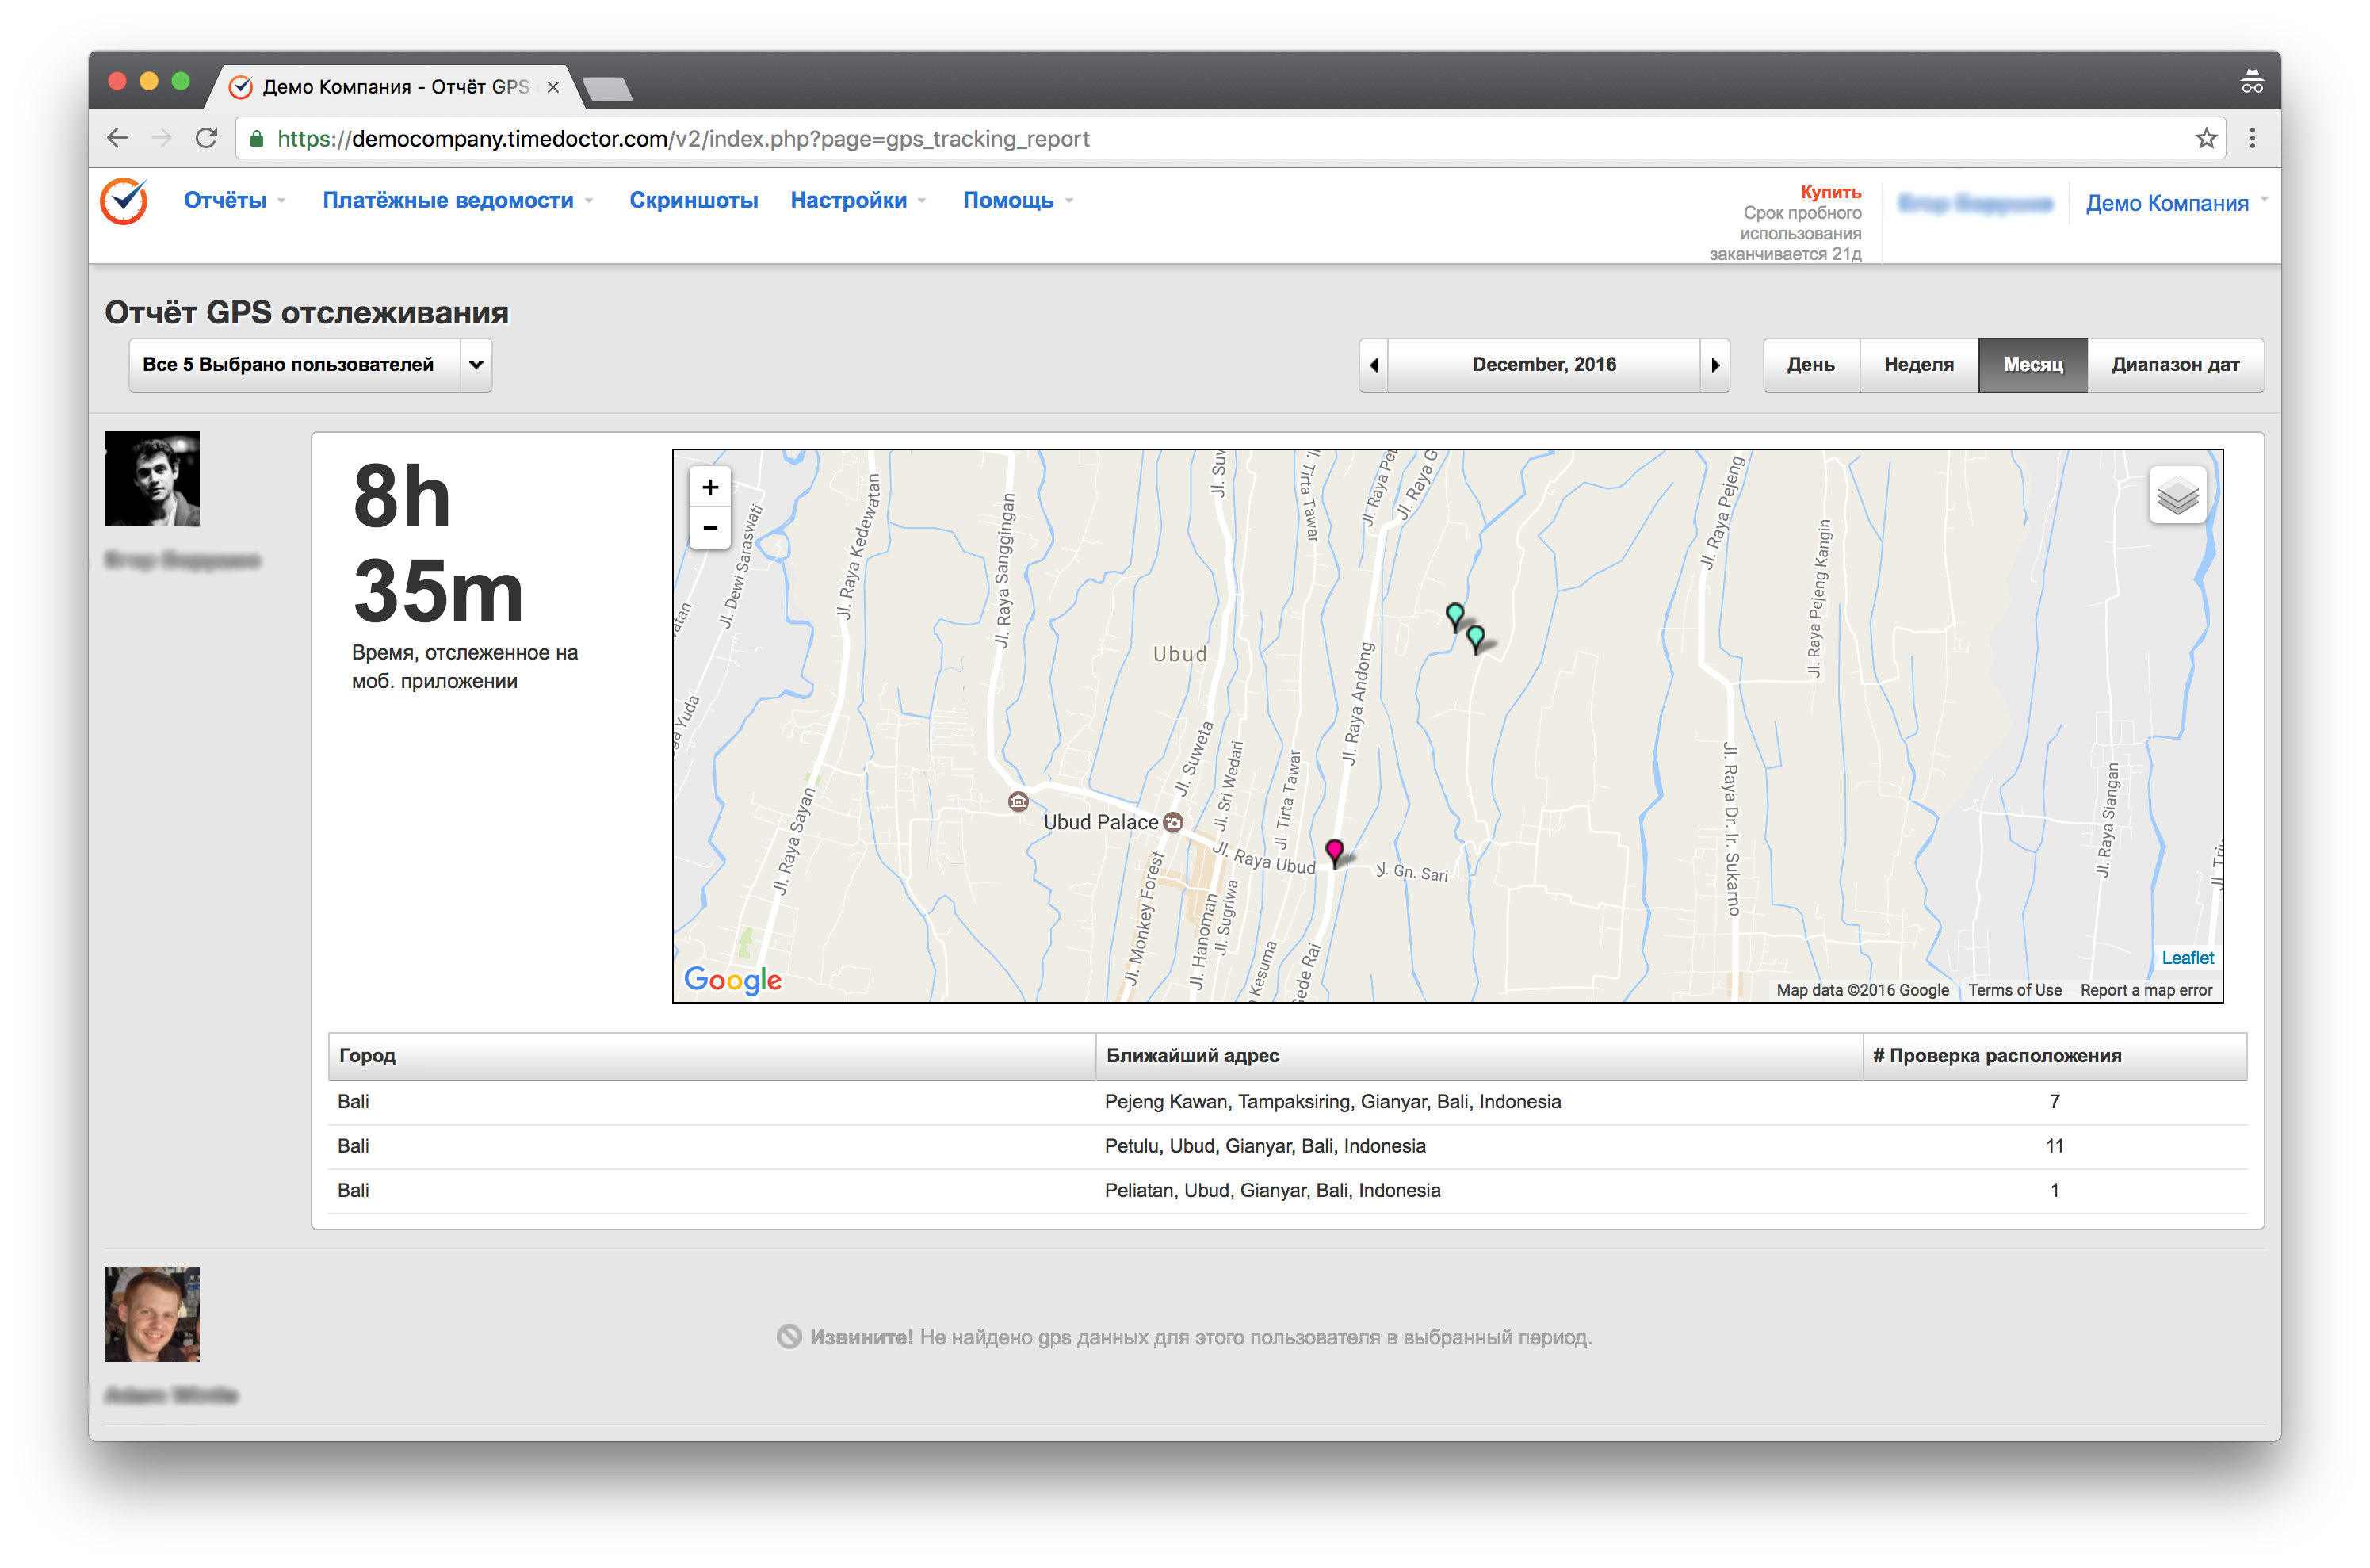Viewport: 2370px width, 1568px height.
Task: Reload the page with refresh icon
Action: click(x=206, y=138)
